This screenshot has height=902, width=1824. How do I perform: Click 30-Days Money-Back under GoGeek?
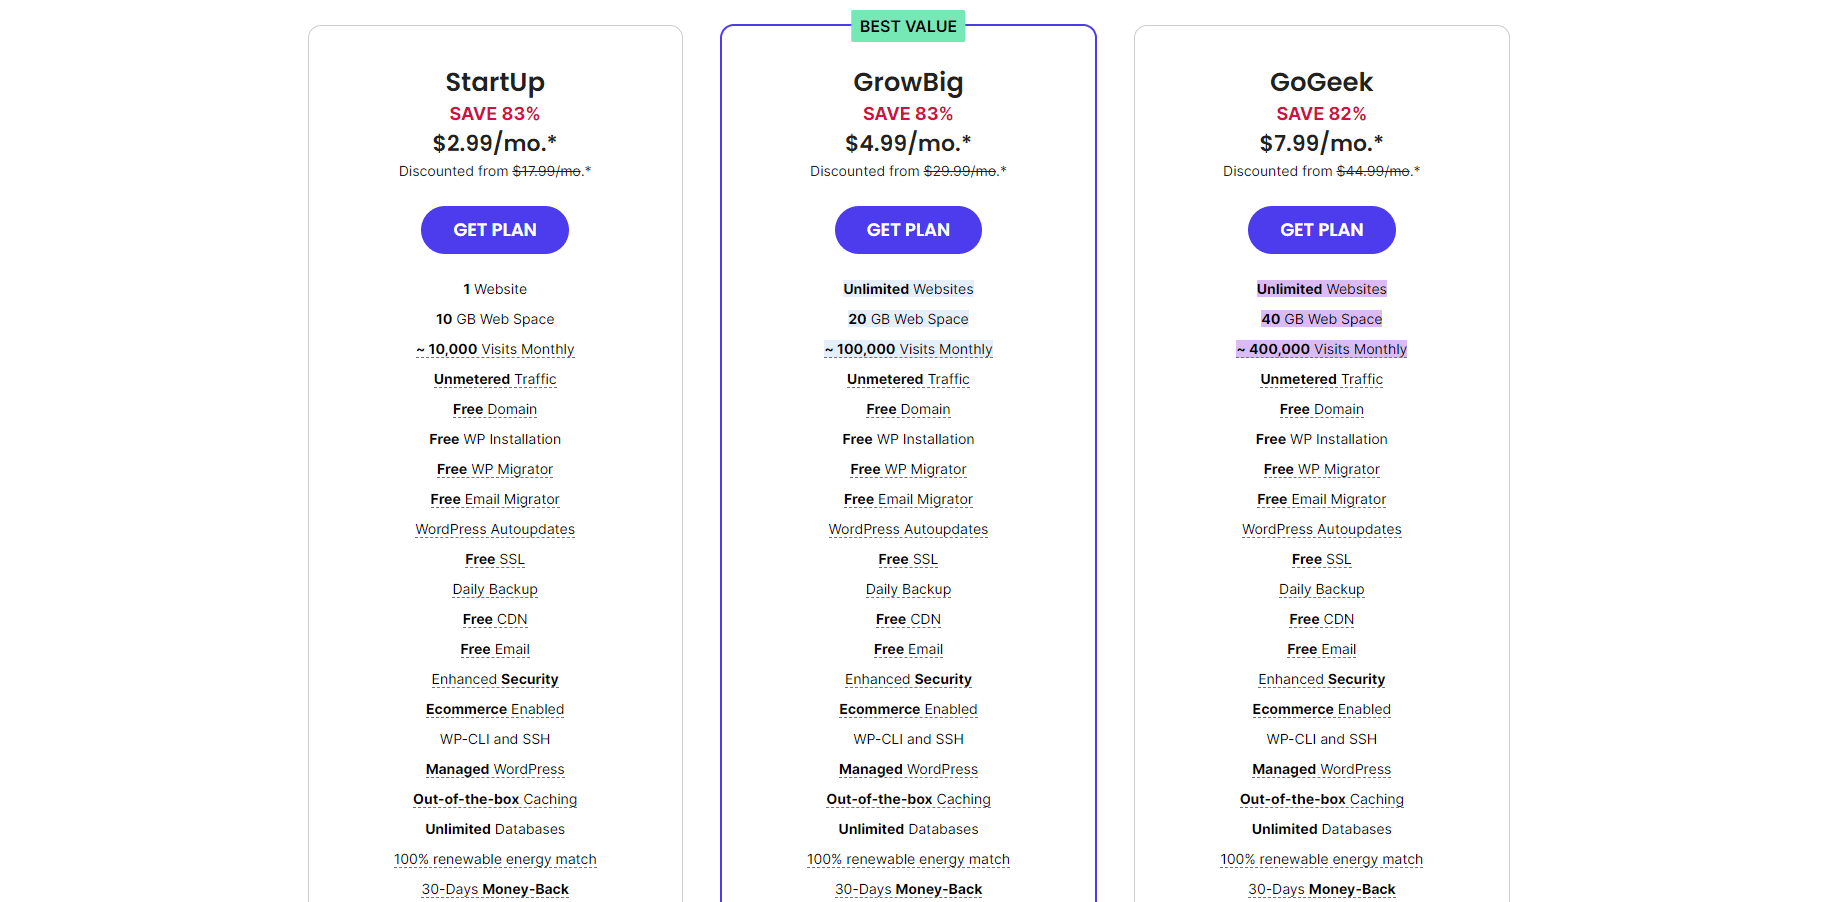1321,889
